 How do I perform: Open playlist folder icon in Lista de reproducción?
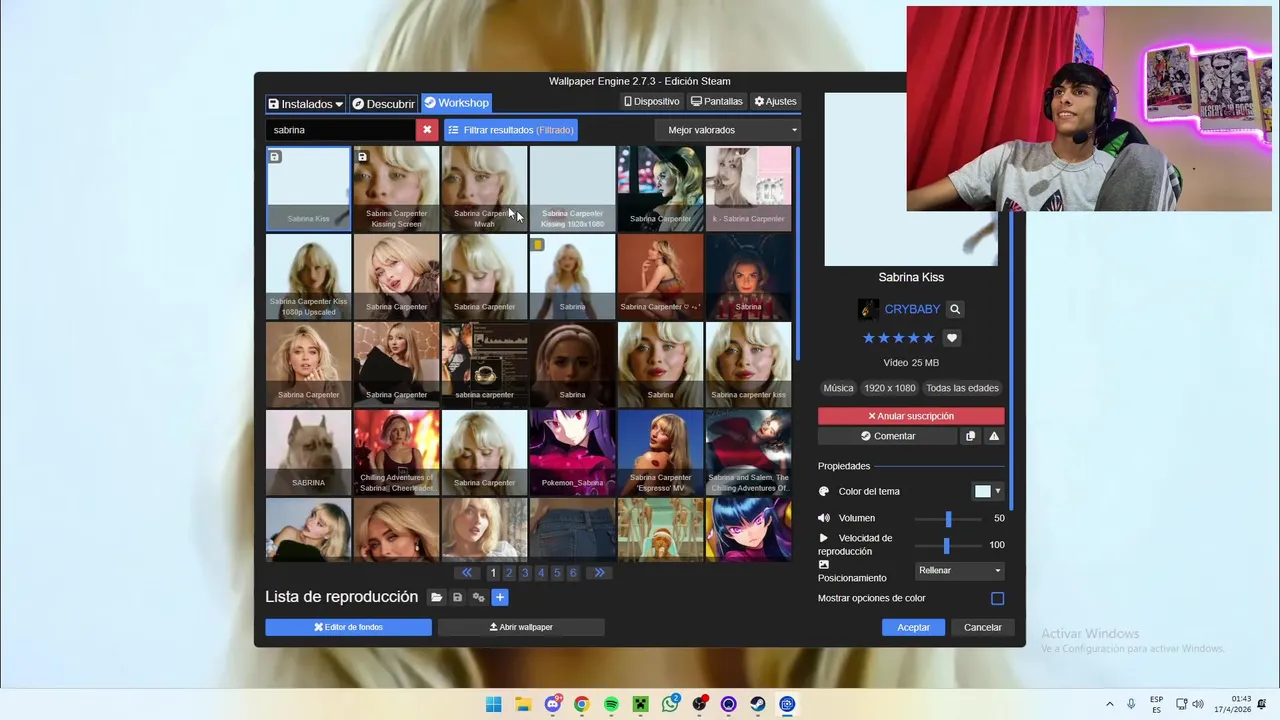point(436,597)
